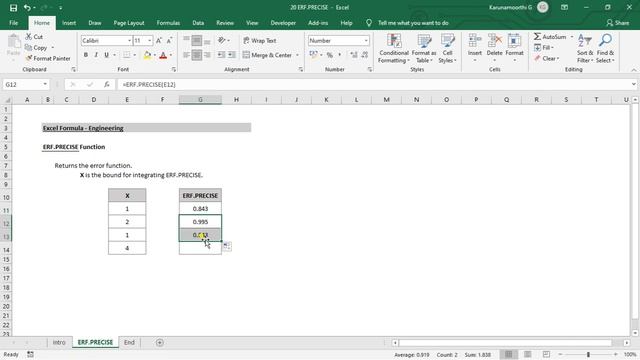This screenshot has width=640, height=360.
Task: Switch to Page Layout view in status bar
Action: coord(528,355)
